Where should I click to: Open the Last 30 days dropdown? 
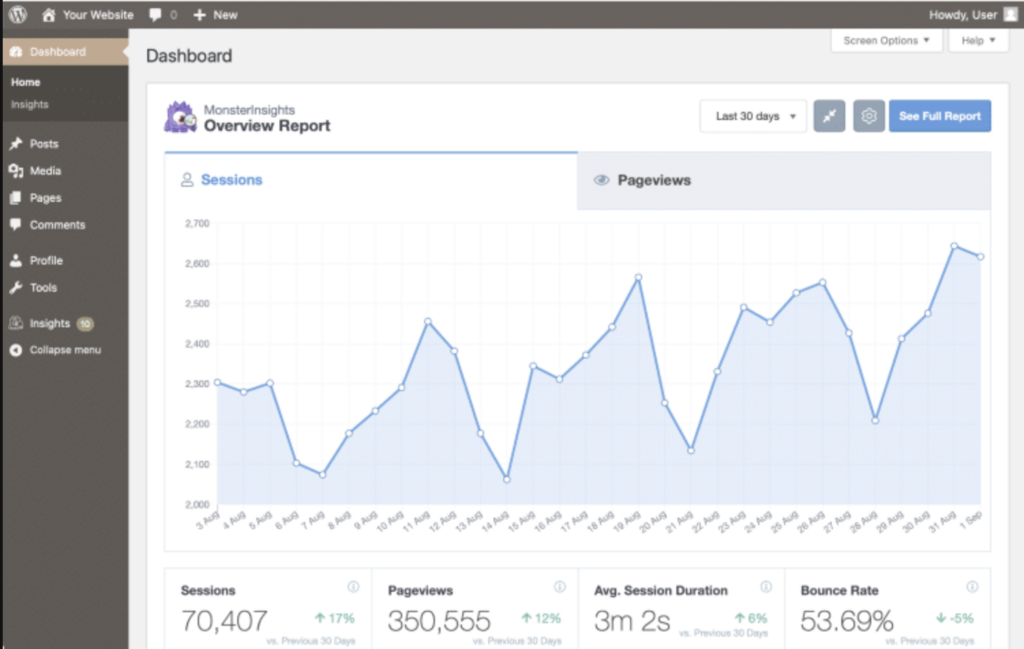click(x=753, y=116)
